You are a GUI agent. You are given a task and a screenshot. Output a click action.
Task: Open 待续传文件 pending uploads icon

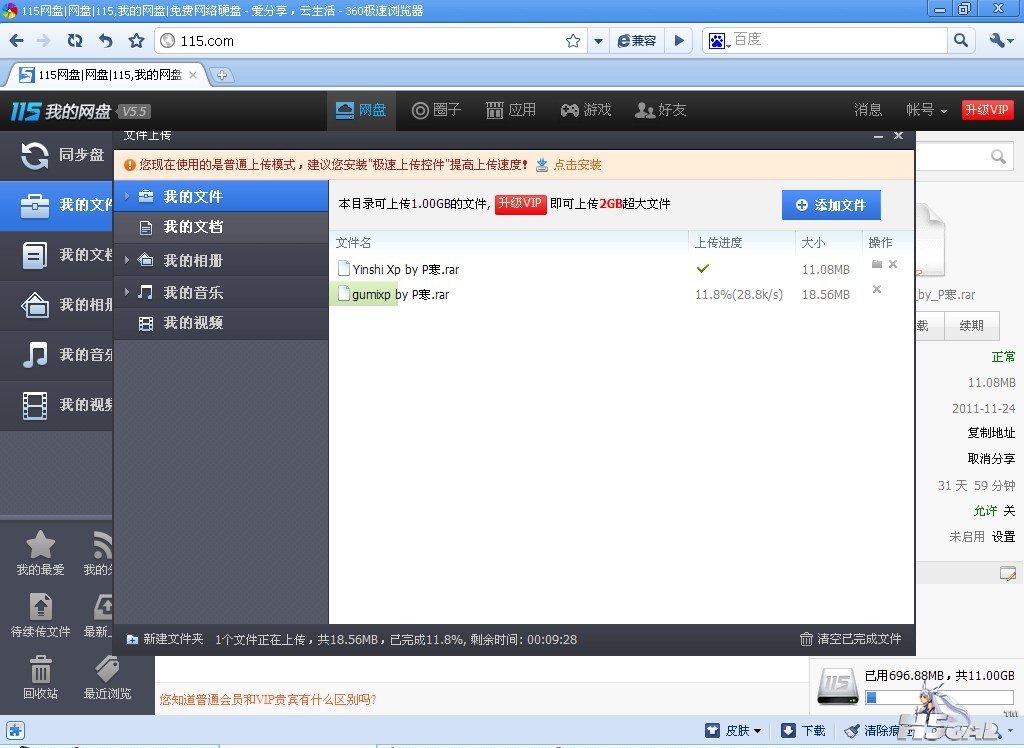click(x=41, y=607)
